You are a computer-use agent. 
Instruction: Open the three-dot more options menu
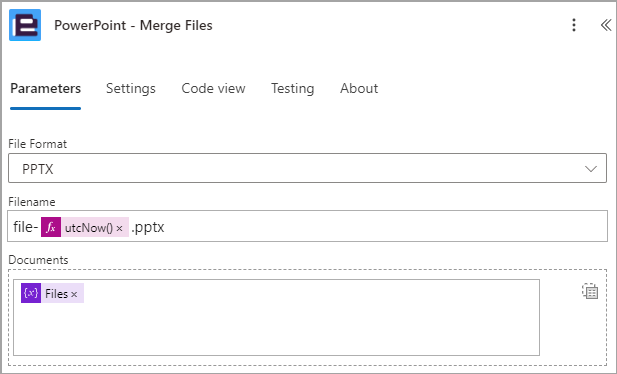574,25
